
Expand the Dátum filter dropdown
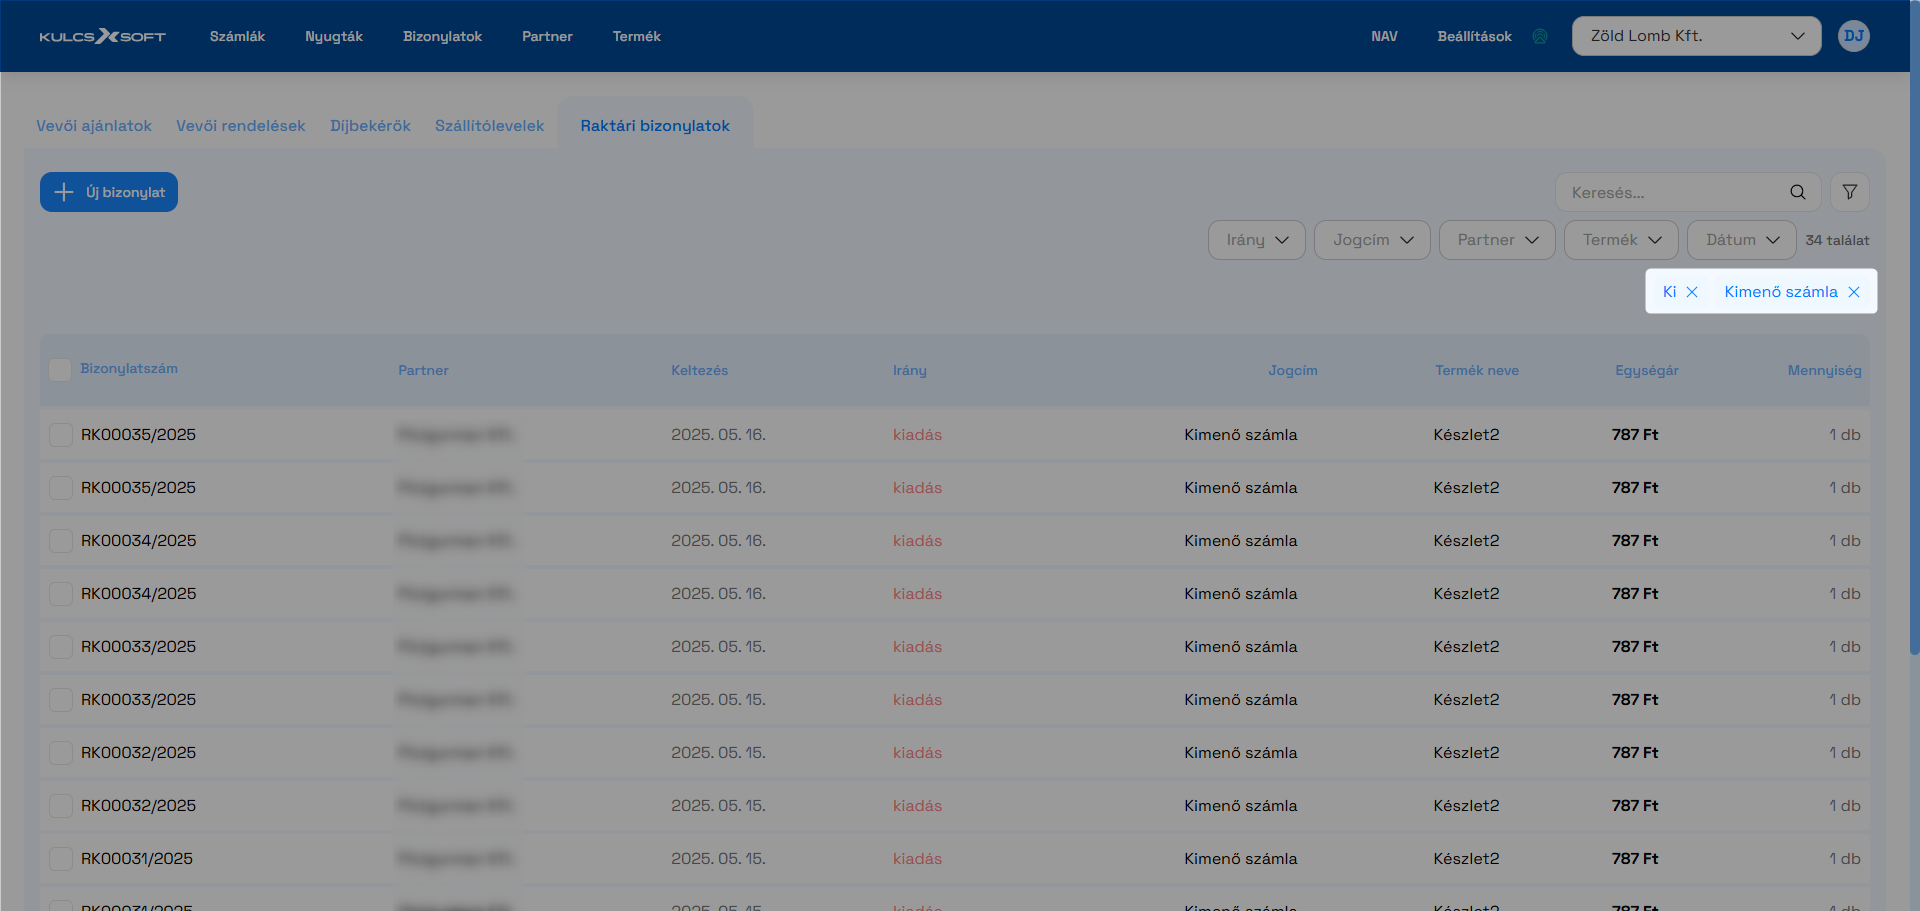pyautogui.click(x=1742, y=240)
